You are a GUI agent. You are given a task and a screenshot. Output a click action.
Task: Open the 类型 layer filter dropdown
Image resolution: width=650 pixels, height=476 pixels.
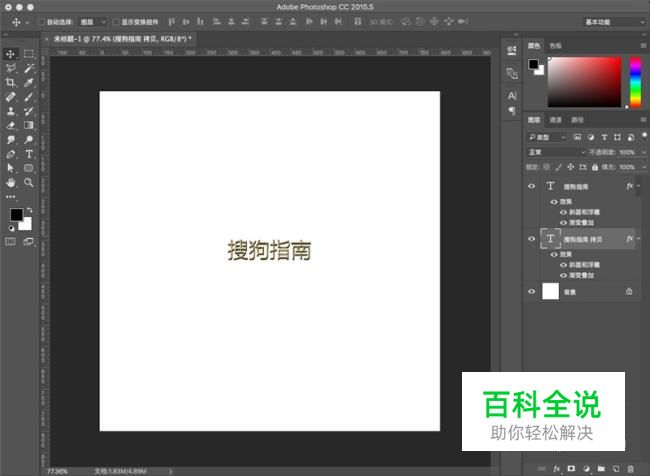coord(548,136)
